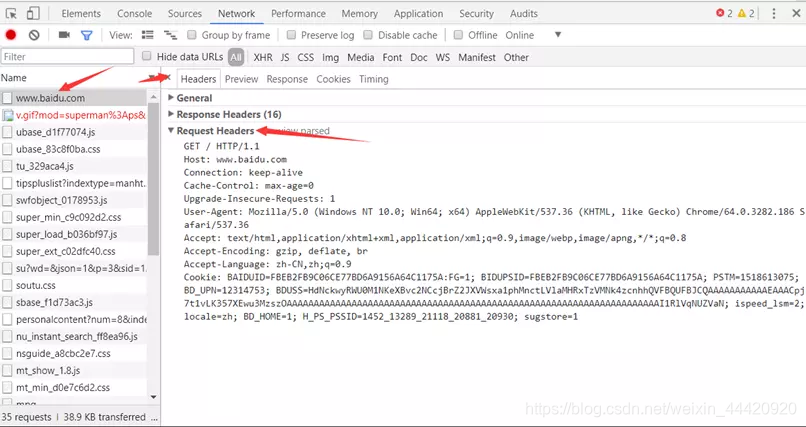Show waterfall overview view icon

pos(170,35)
